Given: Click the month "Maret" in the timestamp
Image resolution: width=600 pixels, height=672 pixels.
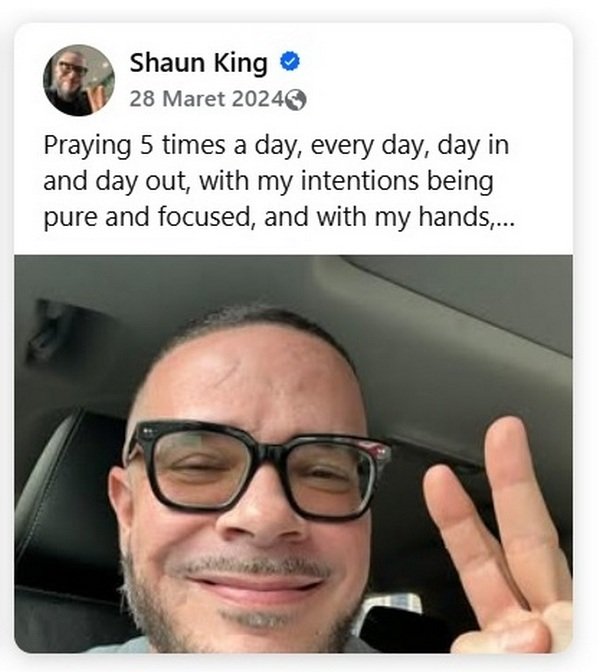Looking at the screenshot, I should point(194,99).
